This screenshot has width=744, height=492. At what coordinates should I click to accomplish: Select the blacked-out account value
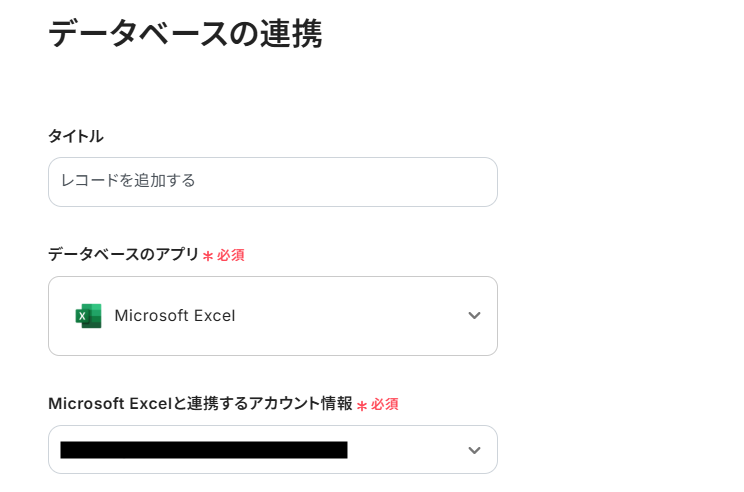pyautogui.click(x=203, y=450)
